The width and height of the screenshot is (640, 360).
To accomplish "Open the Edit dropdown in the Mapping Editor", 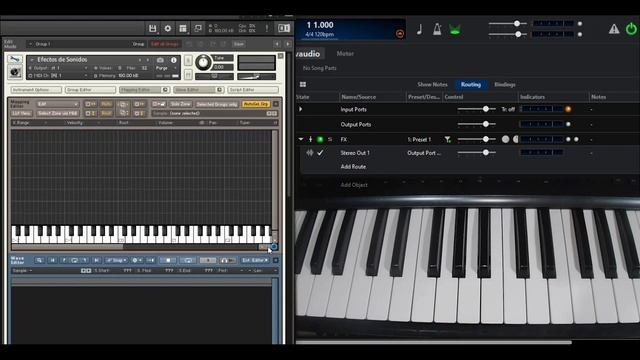I will pyautogui.click(x=57, y=104).
